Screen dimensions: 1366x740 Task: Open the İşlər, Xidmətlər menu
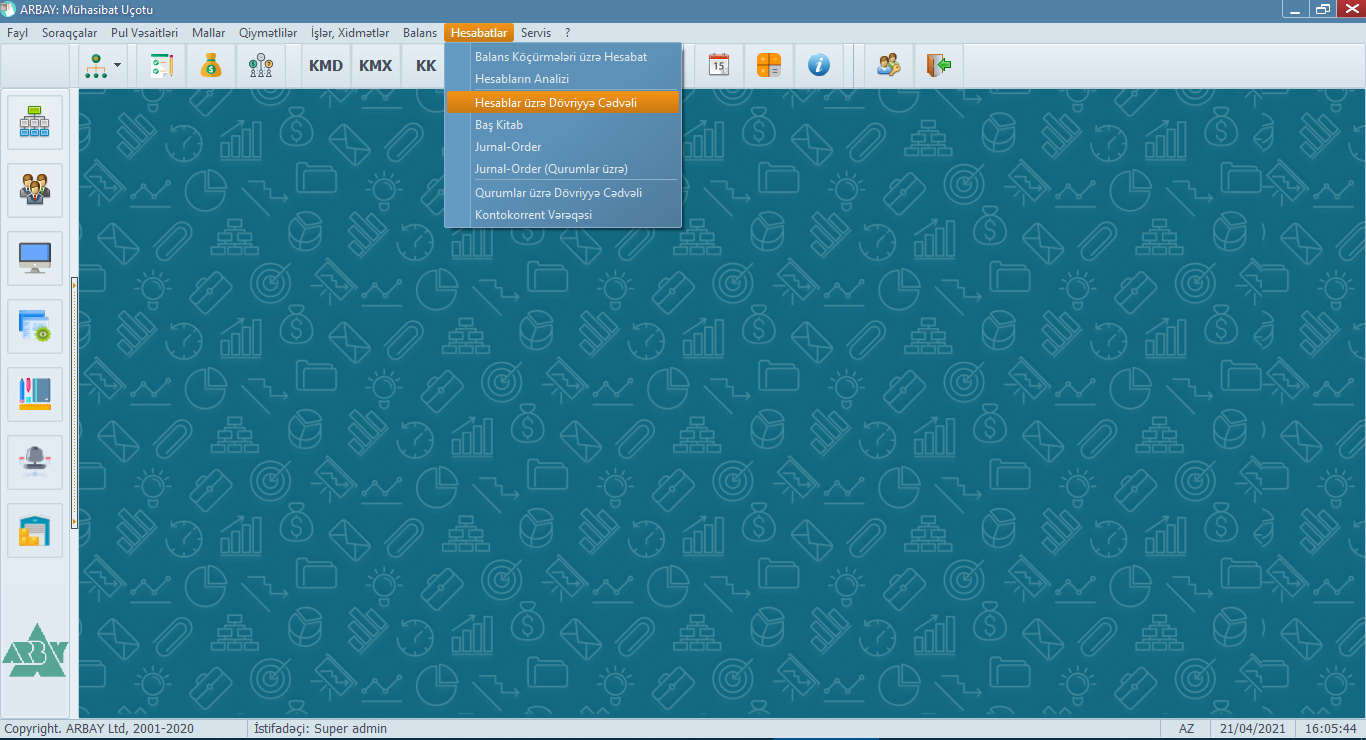[x=350, y=33]
